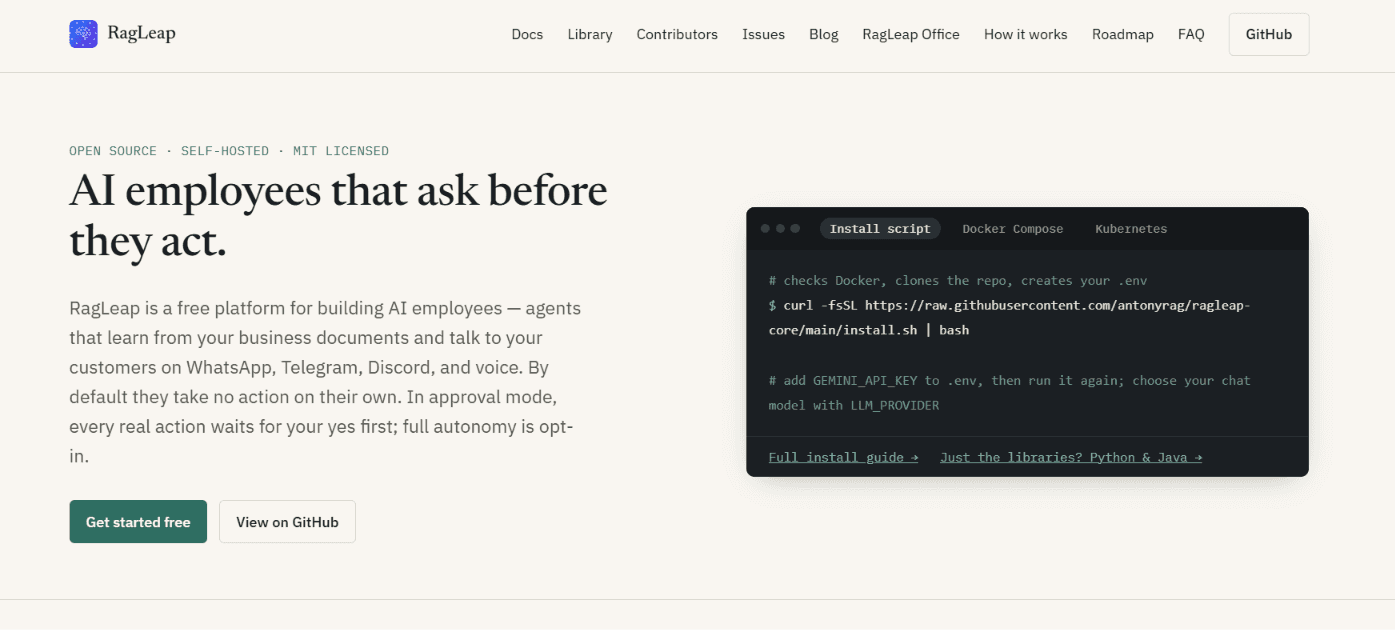
Task: Open the Full install guide link
Action: point(843,457)
